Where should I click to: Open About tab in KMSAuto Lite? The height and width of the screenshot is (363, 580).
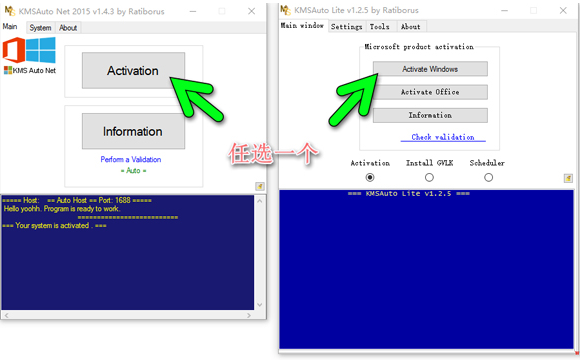point(411,27)
